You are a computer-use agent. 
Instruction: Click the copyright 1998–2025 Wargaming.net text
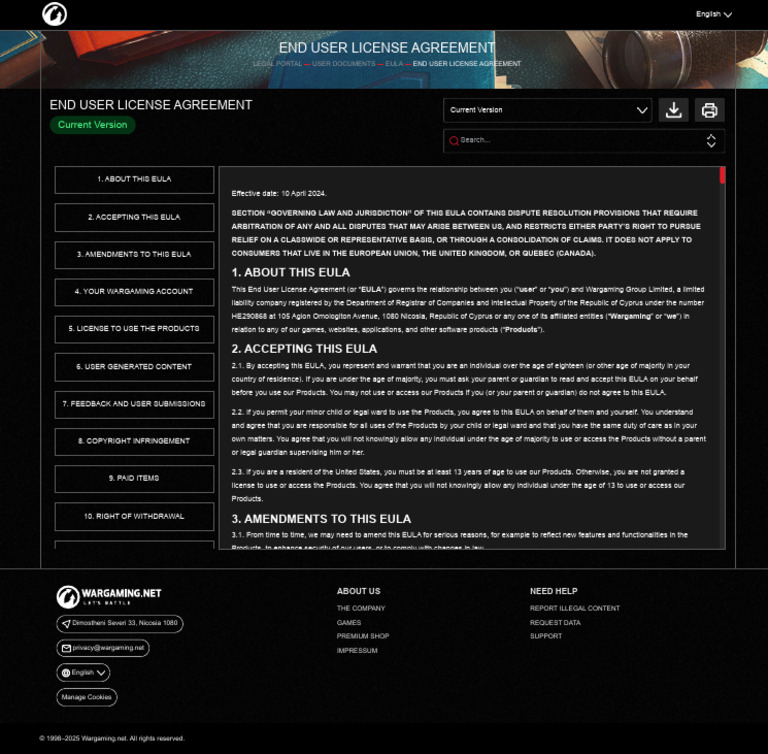click(112, 738)
